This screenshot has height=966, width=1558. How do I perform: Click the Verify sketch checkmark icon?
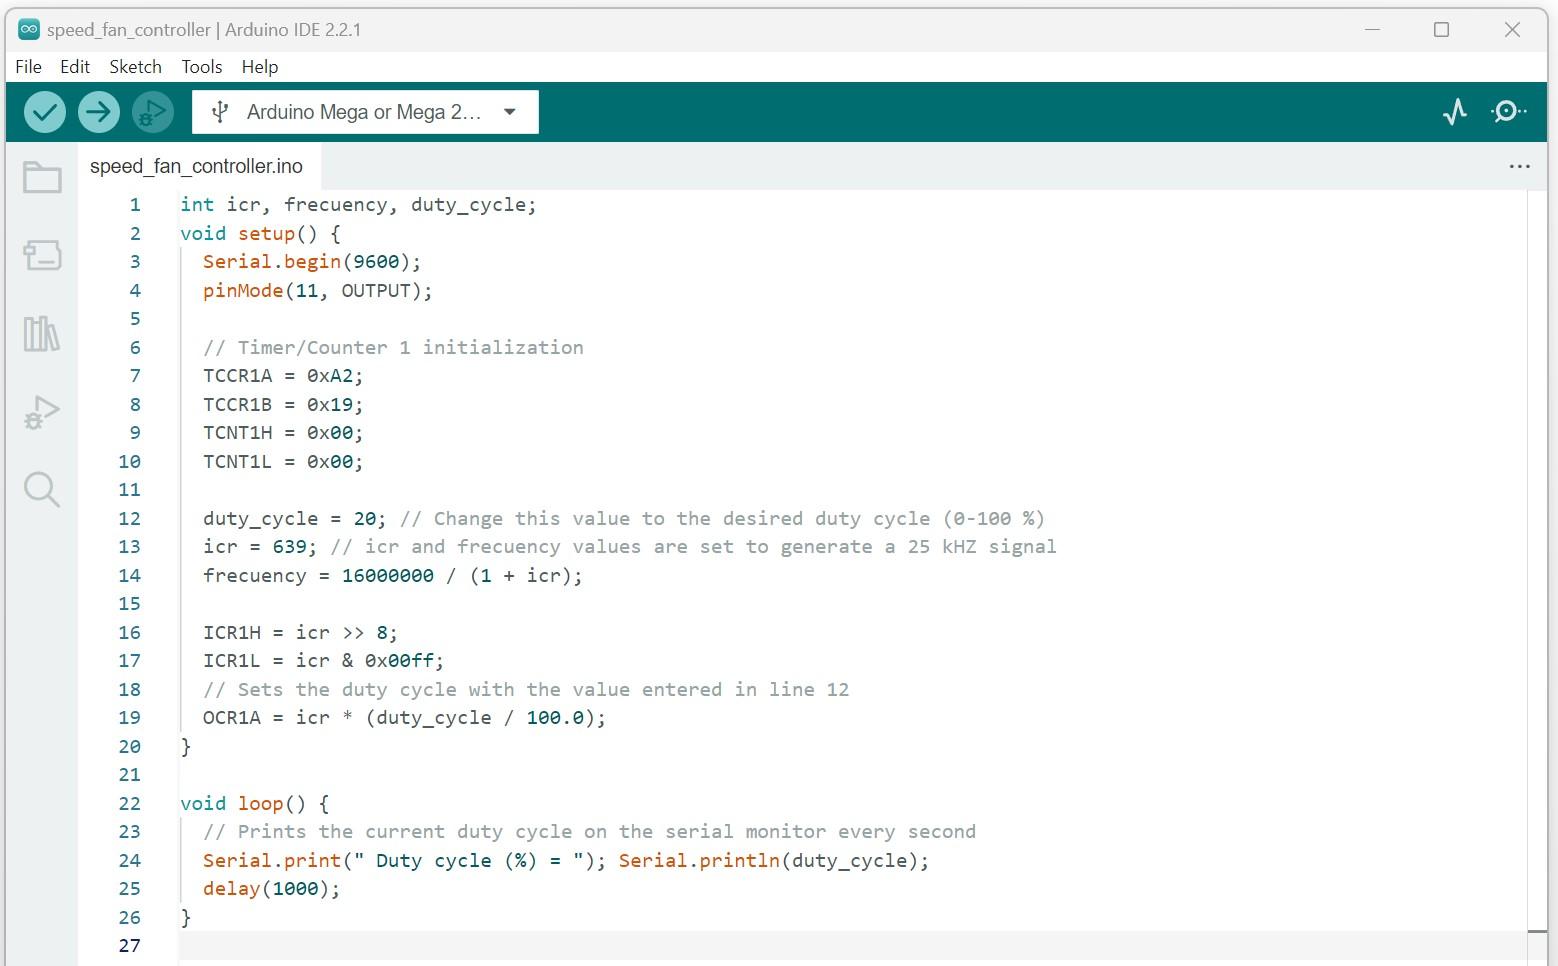(44, 112)
